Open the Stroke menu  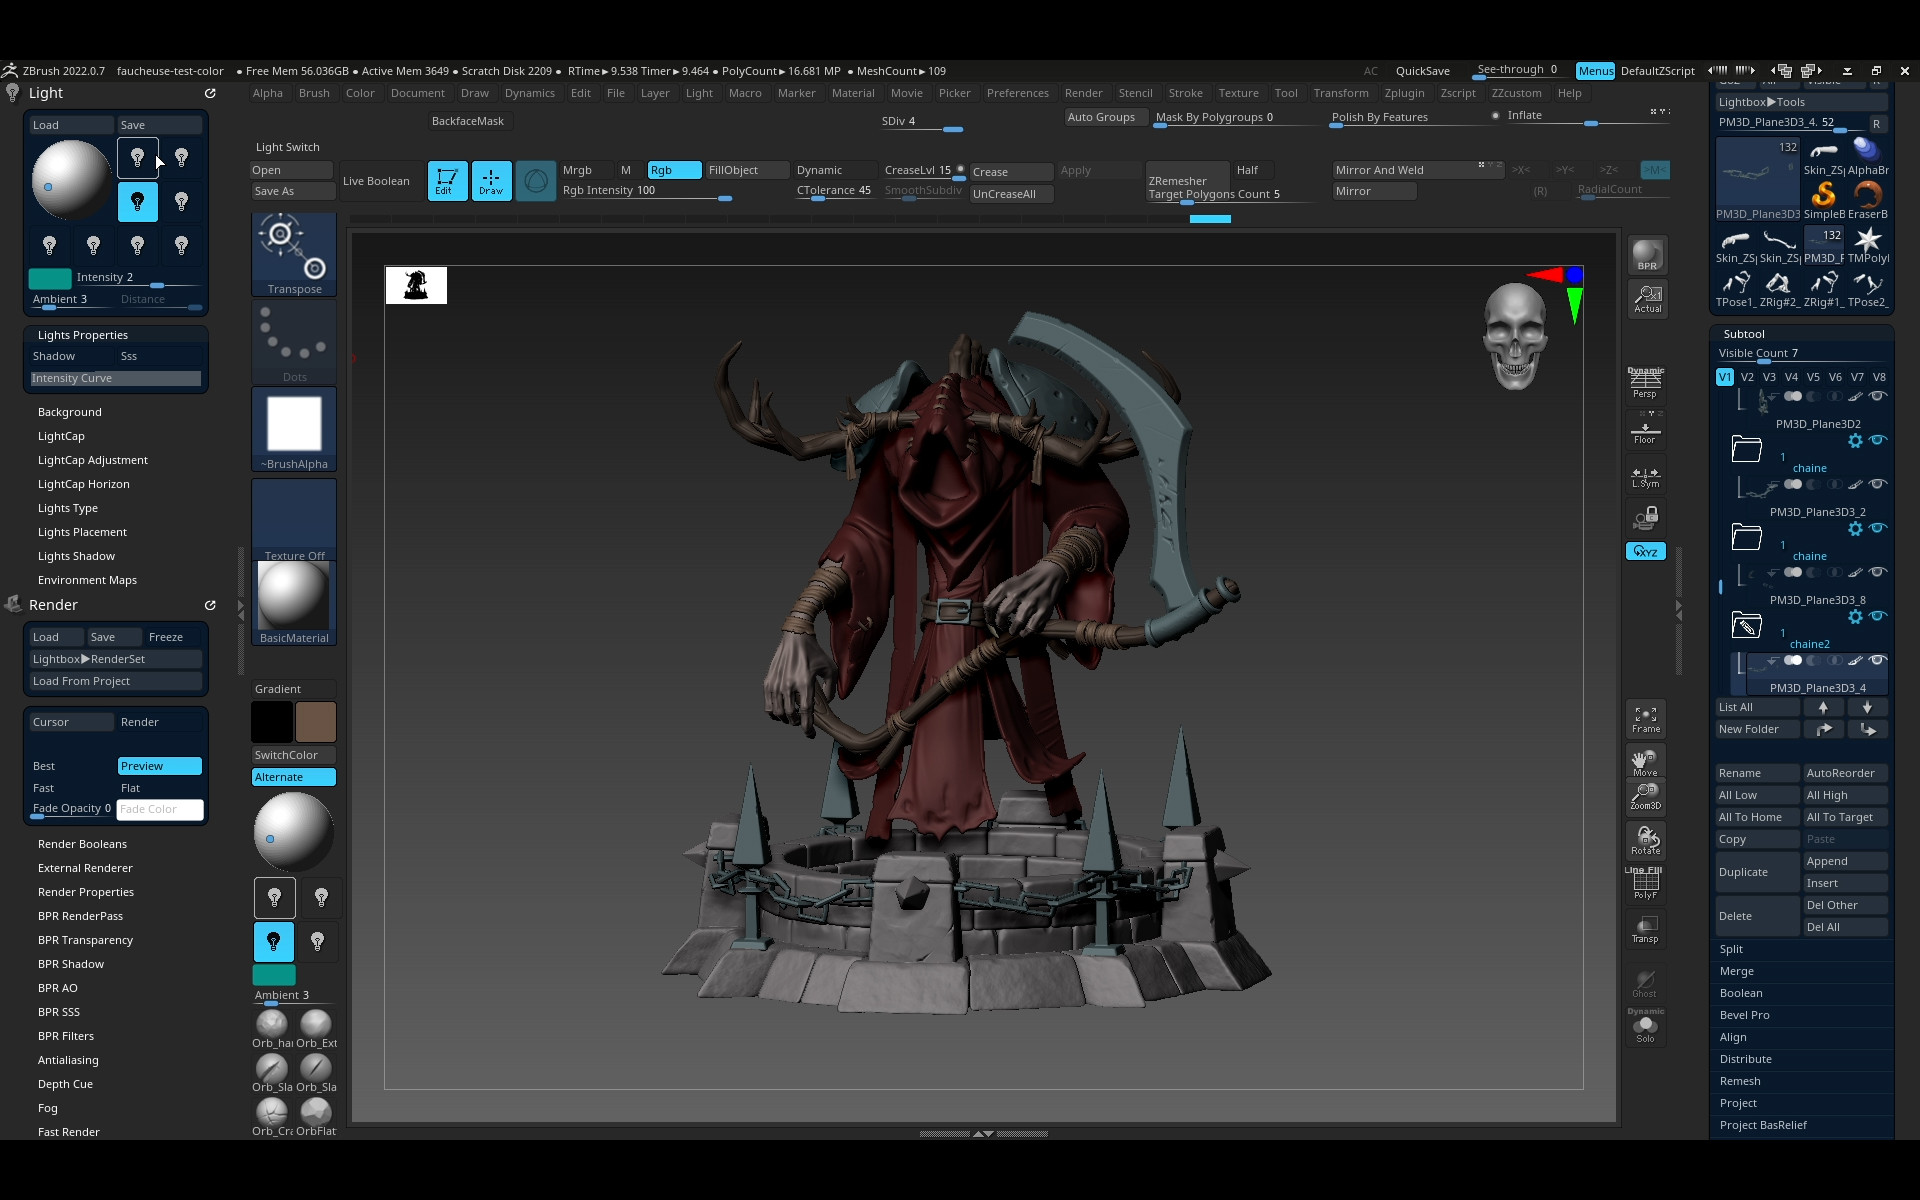(x=1185, y=93)
